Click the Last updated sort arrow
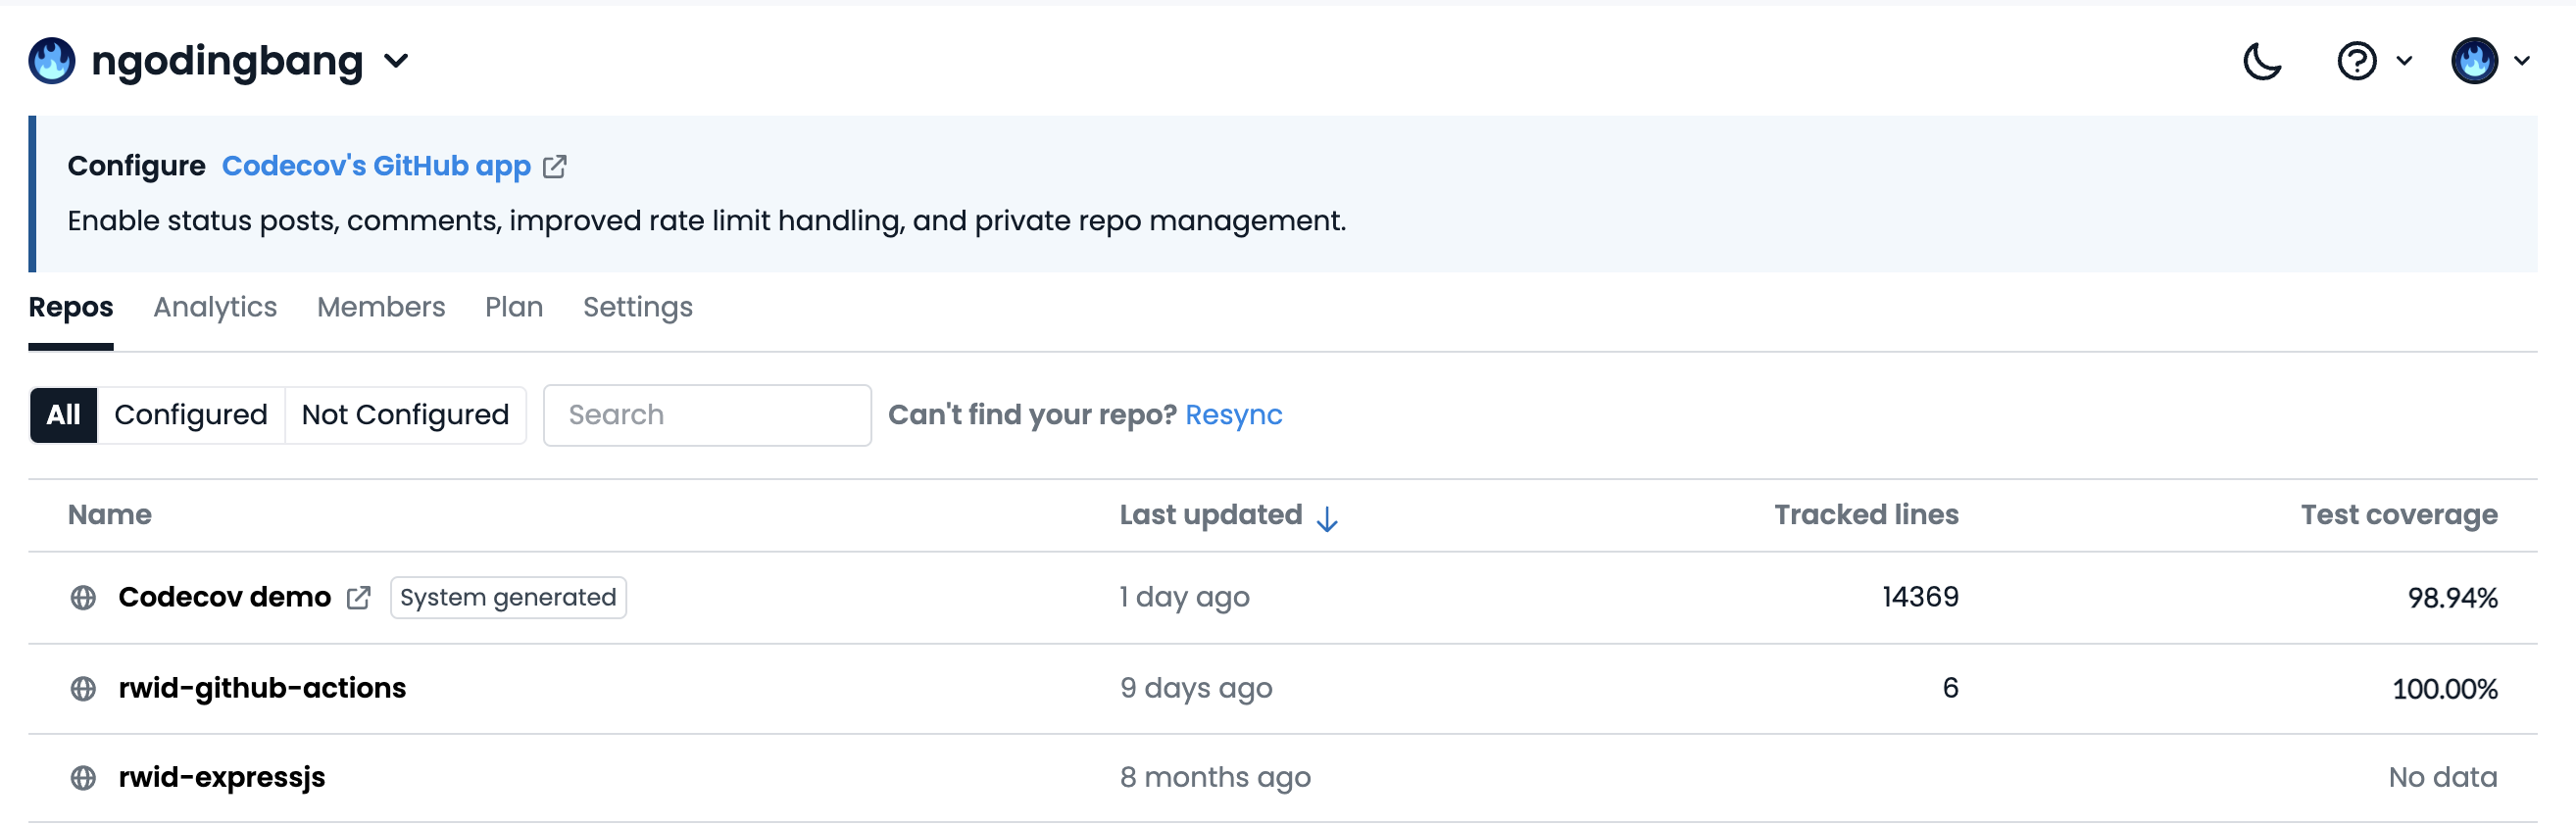The image size is (2576, 825). click(x=1327, y=519)
